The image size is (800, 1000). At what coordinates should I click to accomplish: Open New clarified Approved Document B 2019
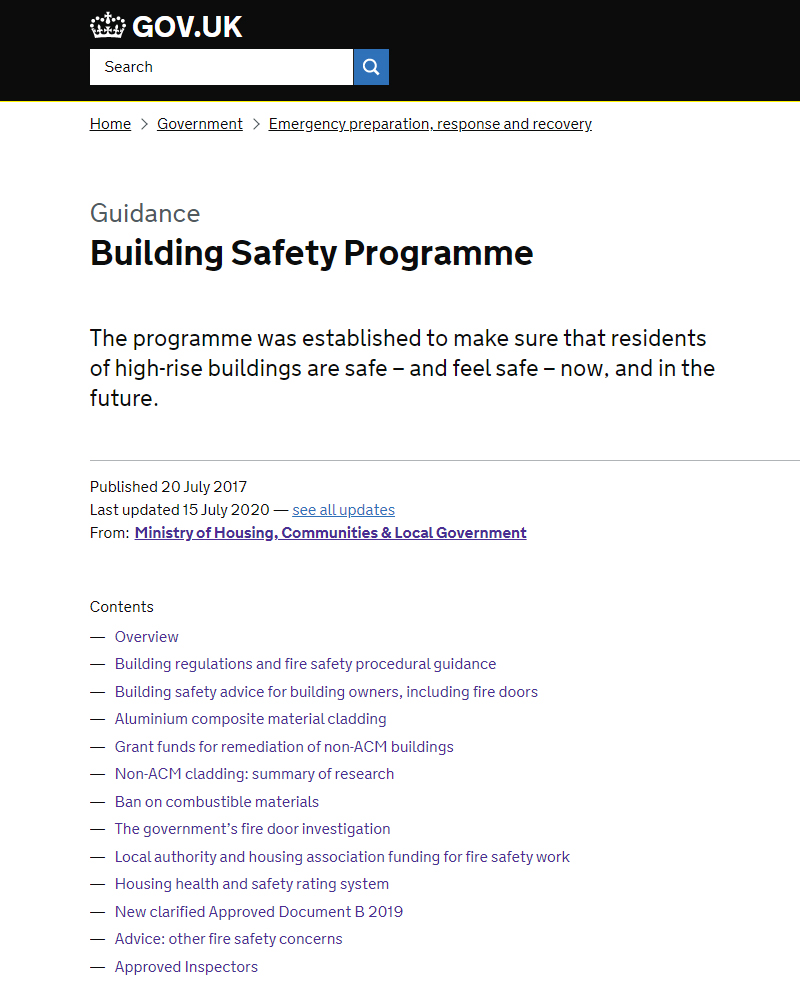pyautogui.click(x=258, y=912)
